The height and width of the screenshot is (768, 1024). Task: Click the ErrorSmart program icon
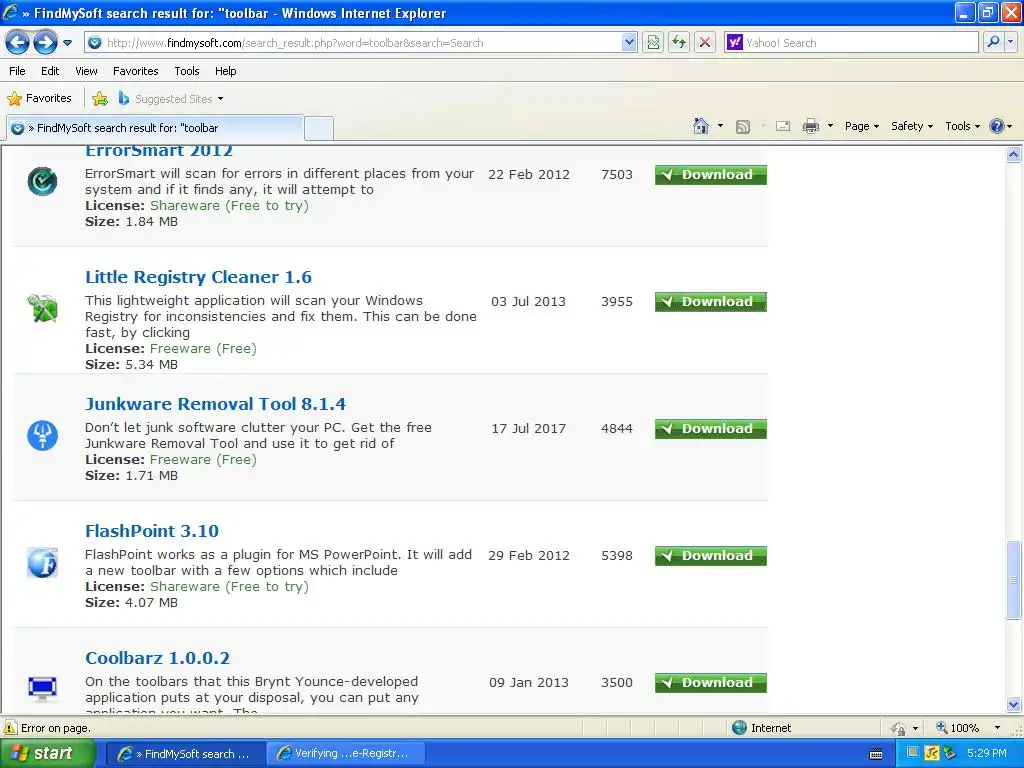[42, 181]
